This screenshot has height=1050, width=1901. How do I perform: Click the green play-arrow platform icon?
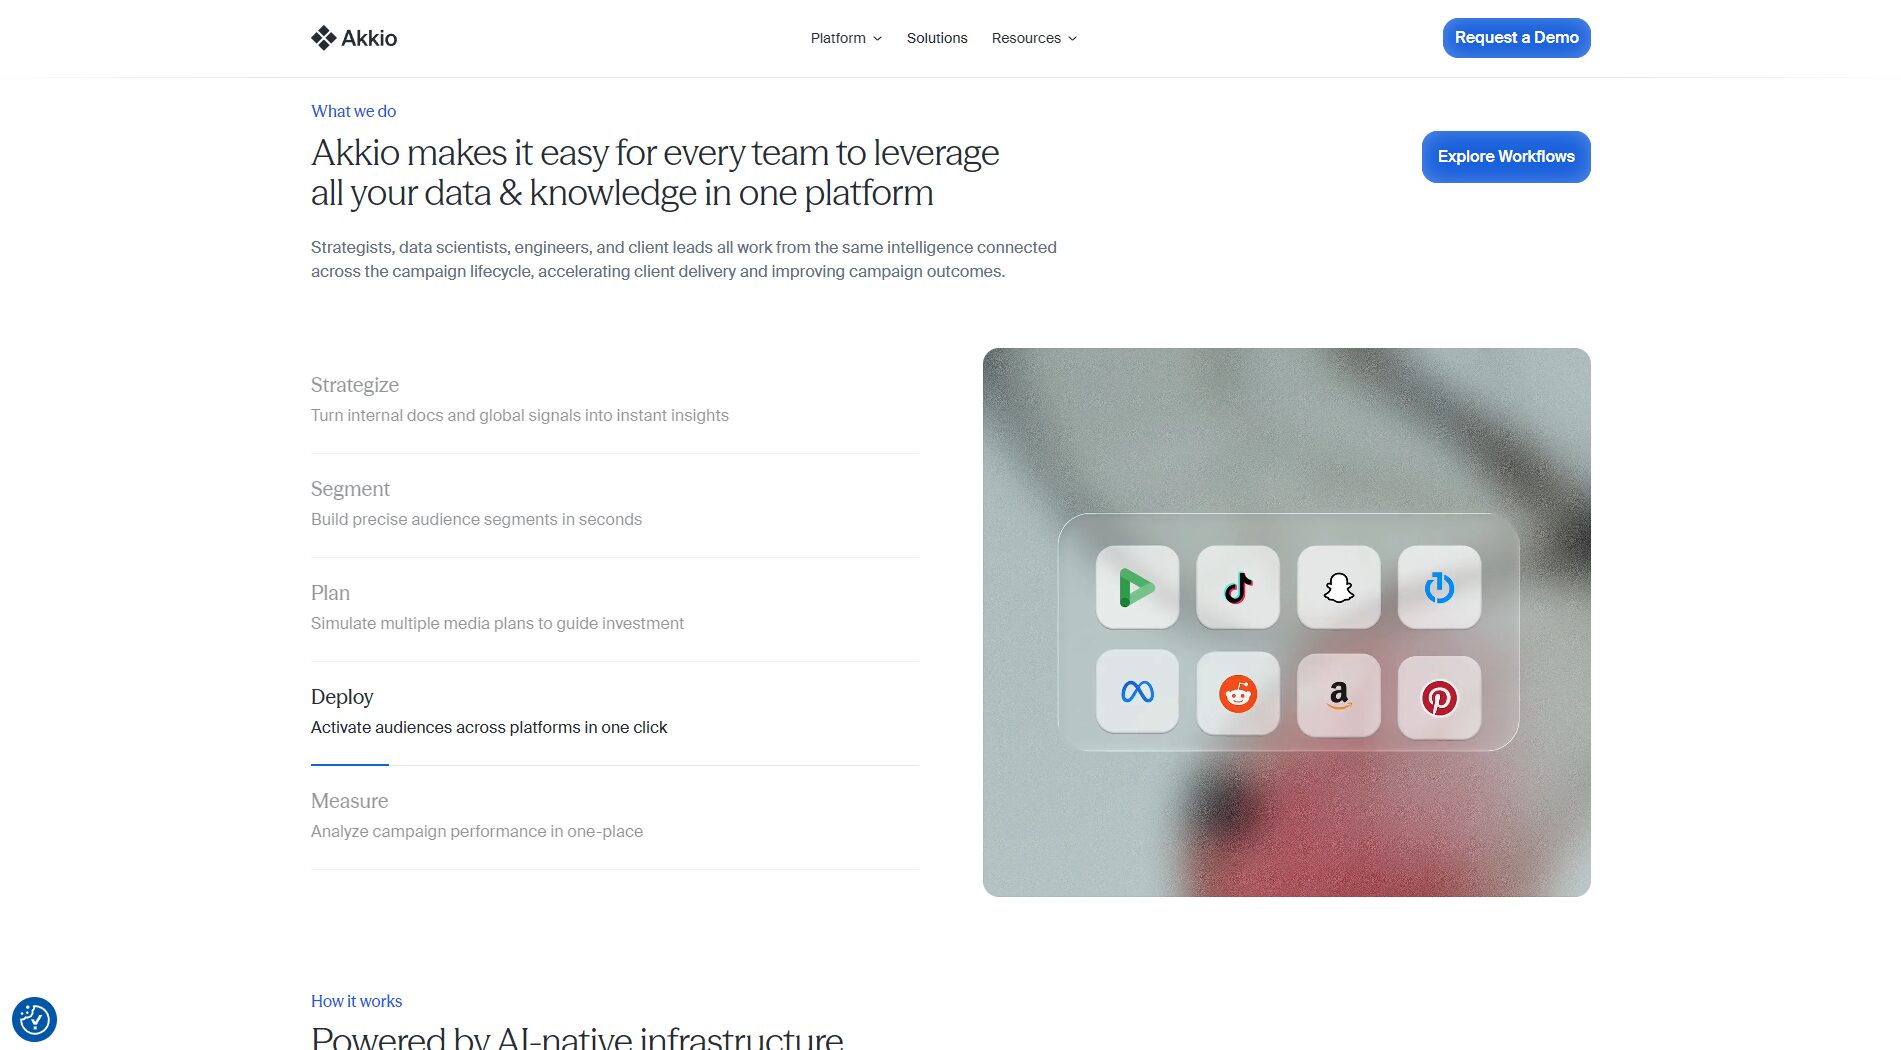coord(1137,588)
